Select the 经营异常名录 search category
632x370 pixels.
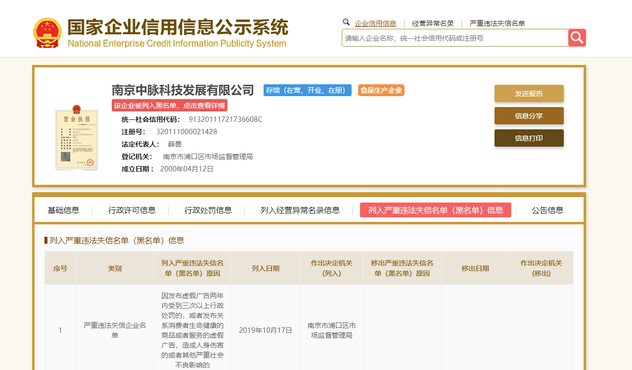pyautogui.click(x=432, y=23)
